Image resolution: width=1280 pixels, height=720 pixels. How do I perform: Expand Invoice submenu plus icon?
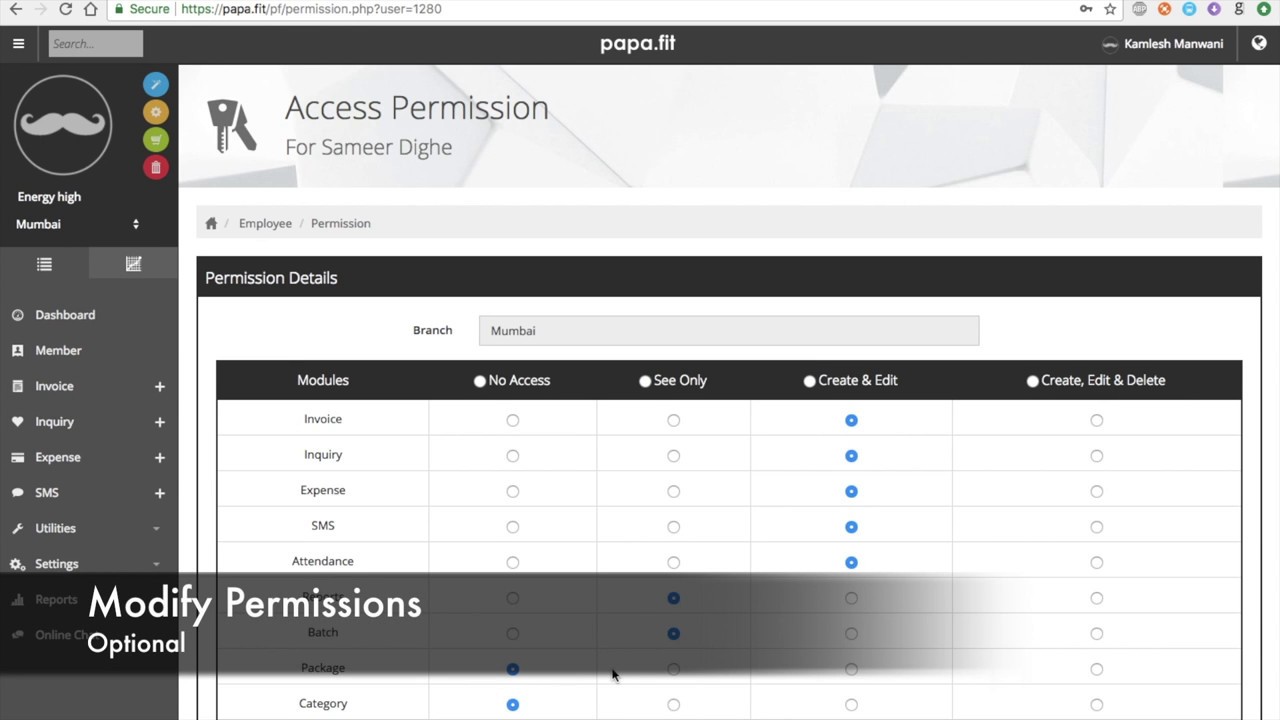coord(159,387)
